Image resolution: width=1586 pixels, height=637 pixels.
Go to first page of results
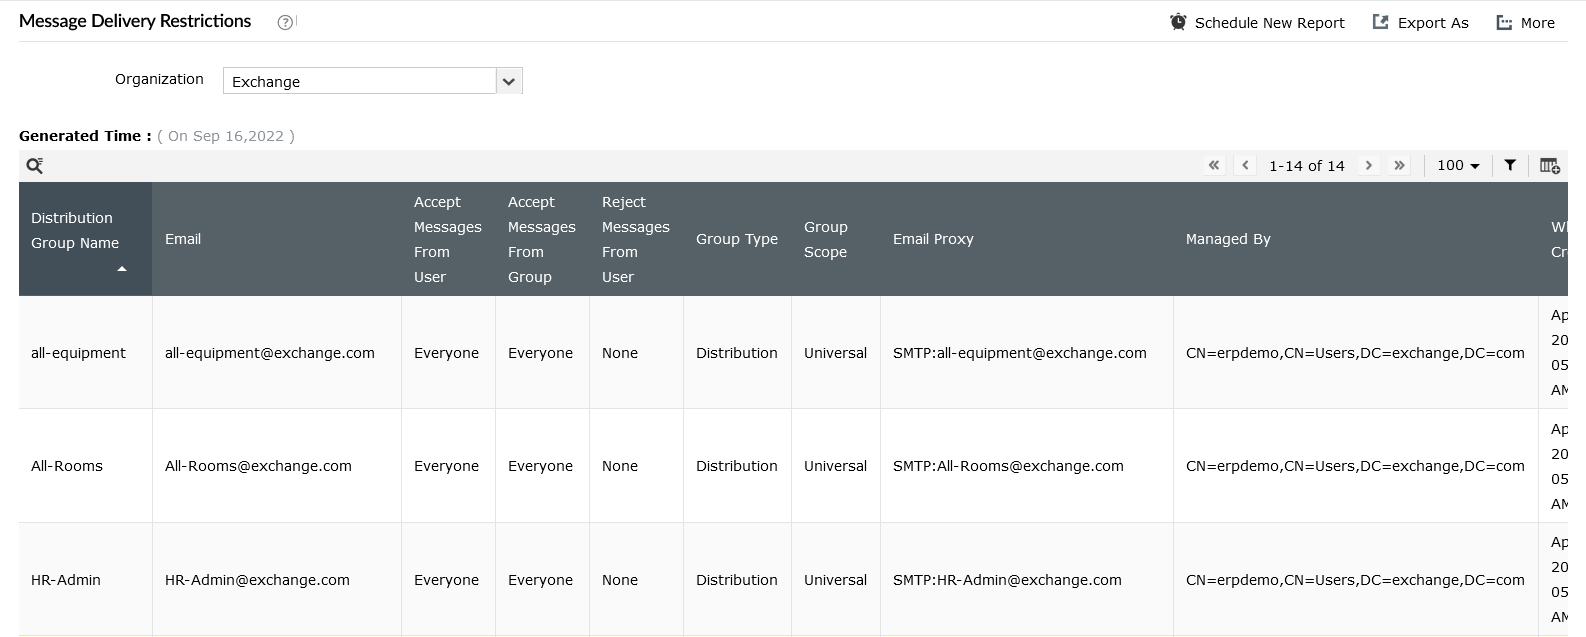[x=1214, y=166]
